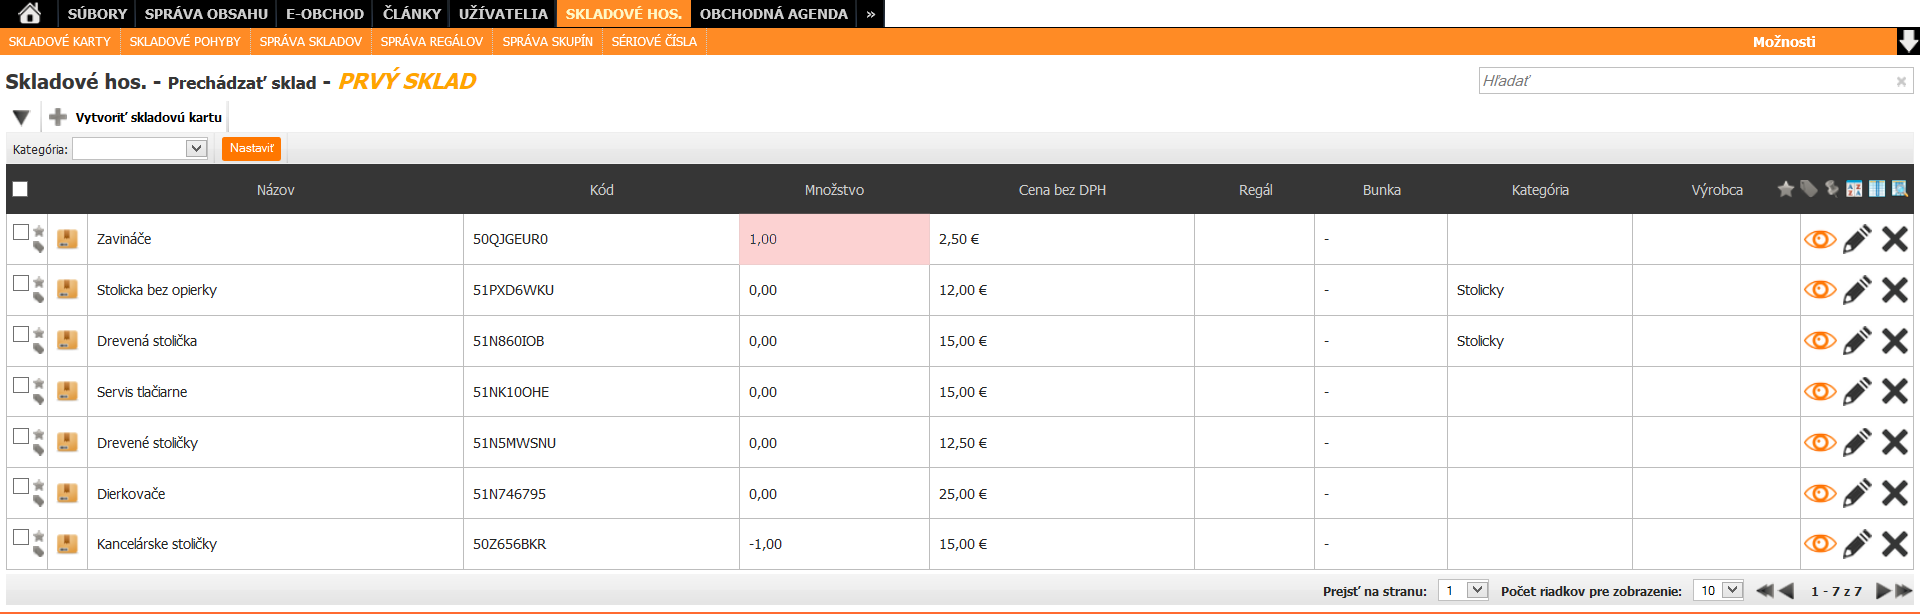View Zavináče details with eye icon
Viewport: 1920px width, 614px height.
coord(1820,239)
